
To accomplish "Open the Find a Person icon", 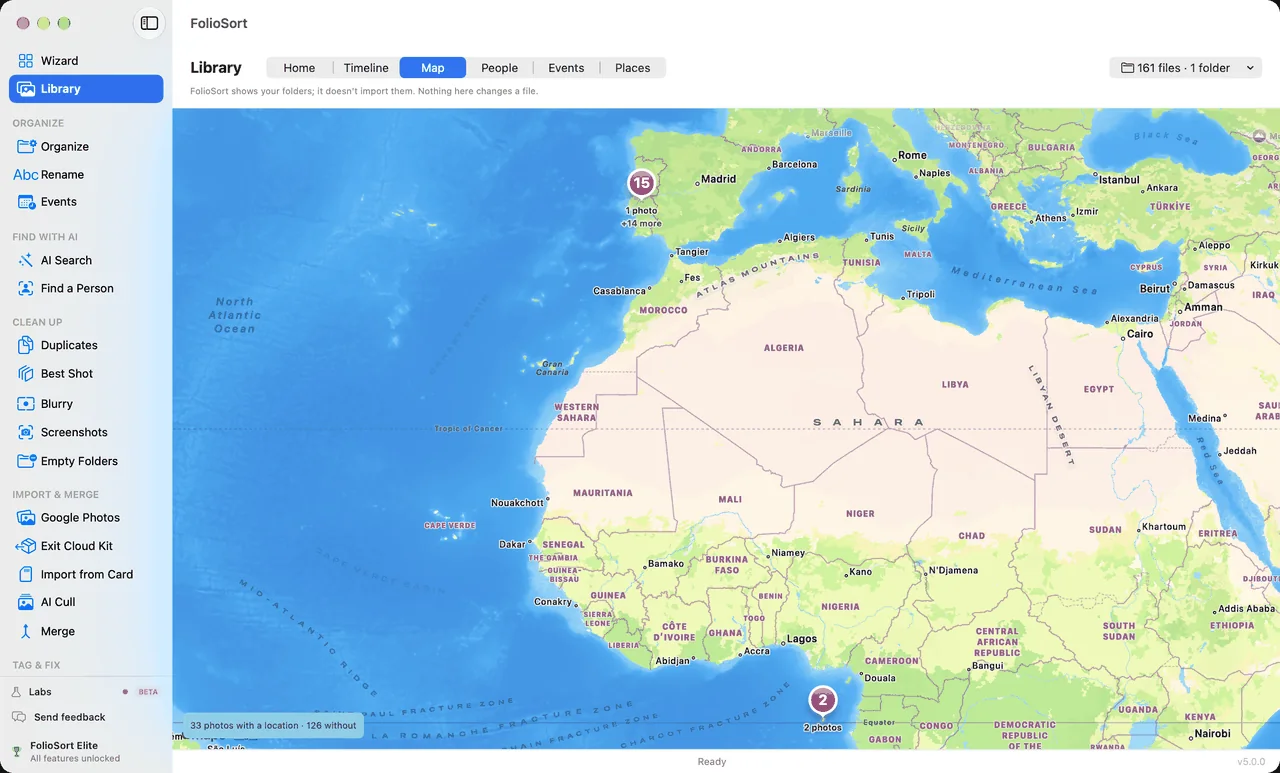I will 26,288.
